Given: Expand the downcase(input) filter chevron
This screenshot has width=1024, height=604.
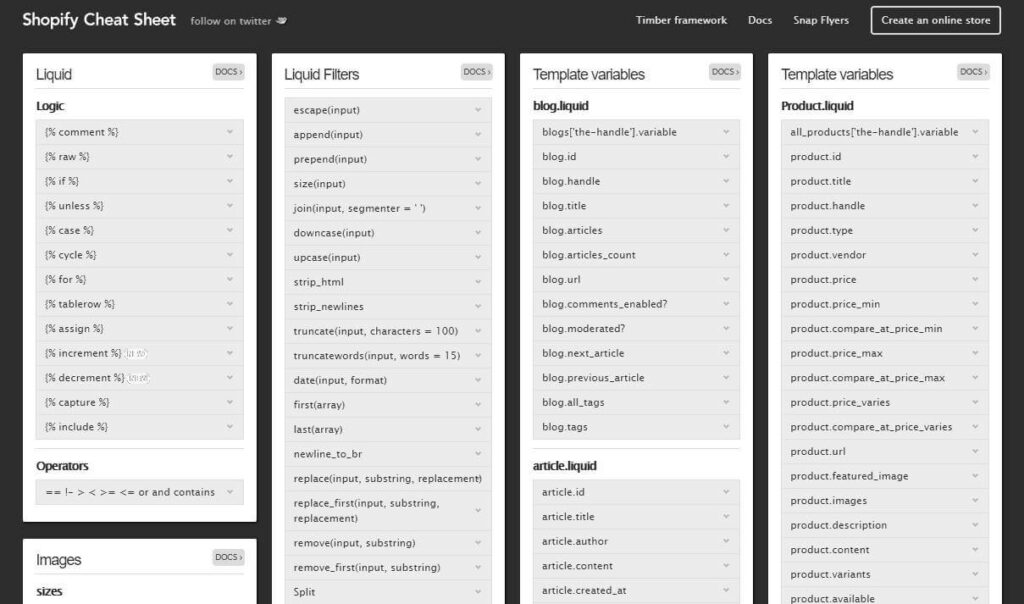Looking at the screenshot, I should 478,233.
